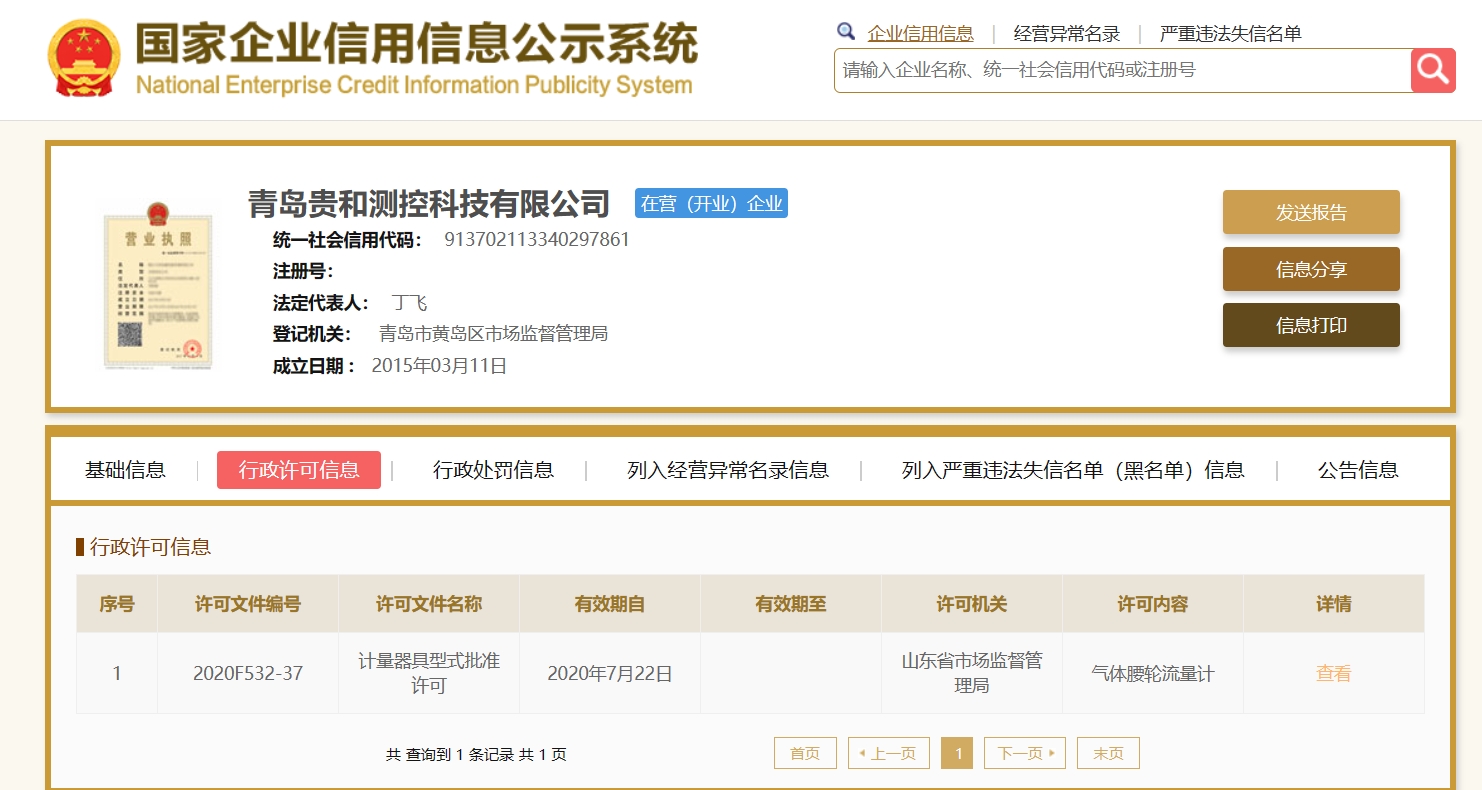Click 计量器具型式批准许可 cell
1482x790 pixels.
pyautogui.click(x=429, y=673)
